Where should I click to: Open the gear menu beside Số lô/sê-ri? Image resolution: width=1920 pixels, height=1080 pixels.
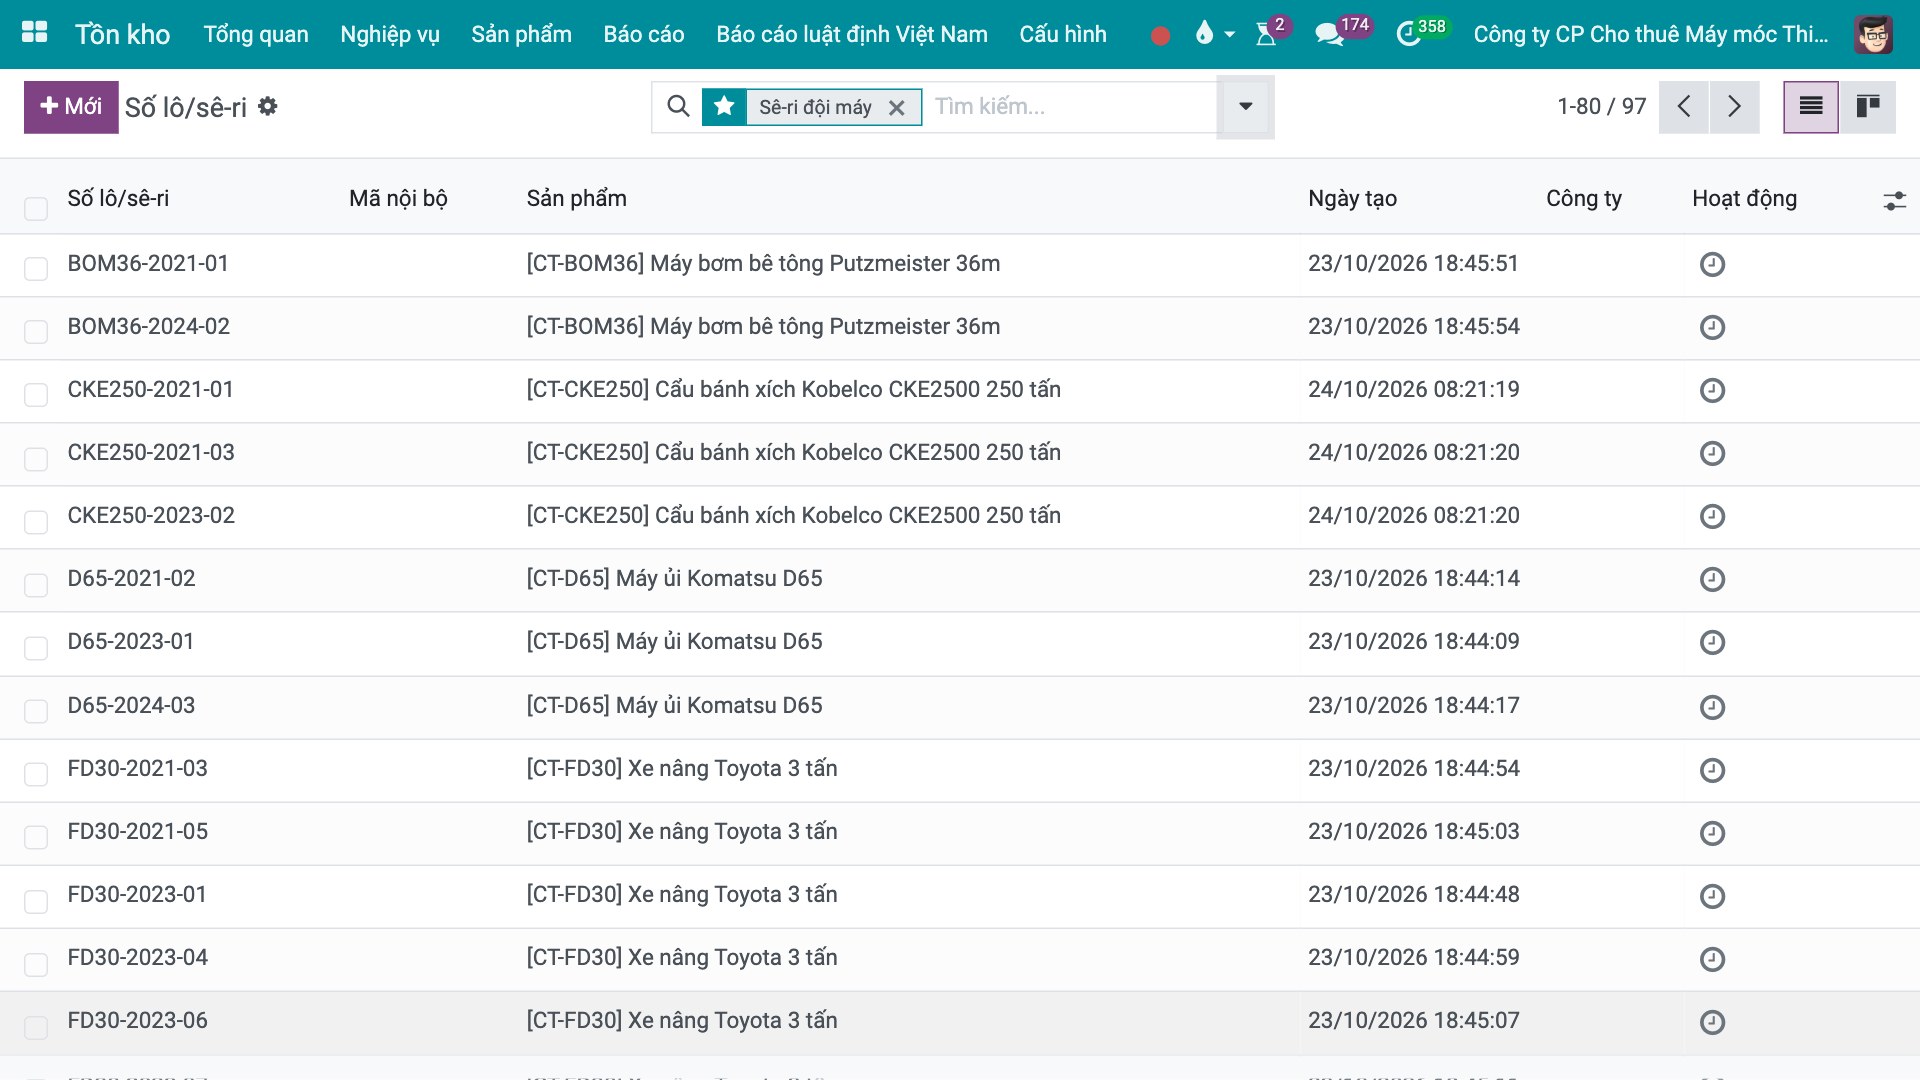[267, 106]
